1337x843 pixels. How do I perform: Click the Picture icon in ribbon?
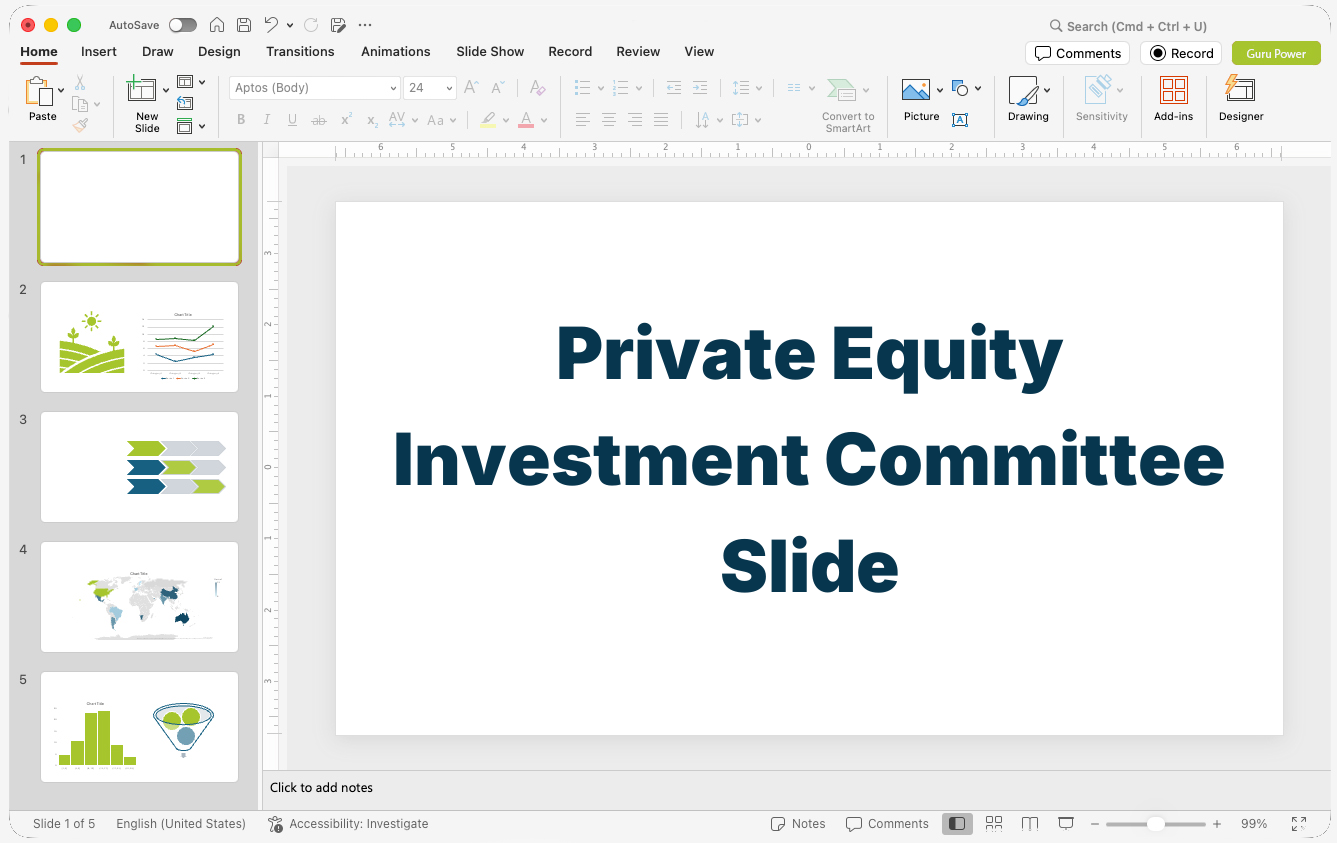[916, 91]
